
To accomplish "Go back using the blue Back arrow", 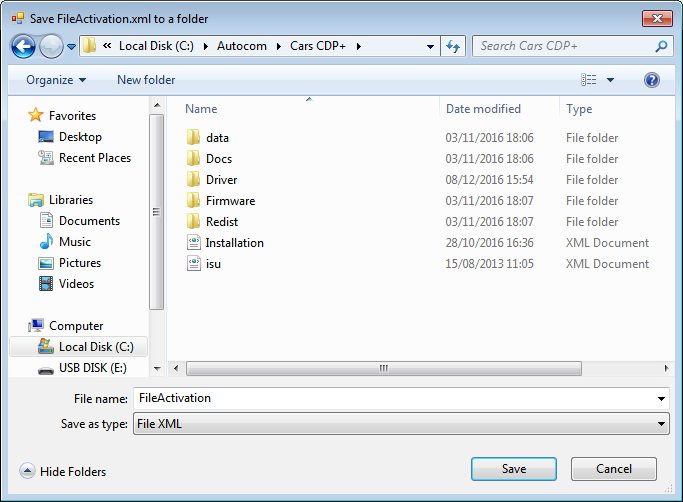I will [x=23, y=46].
